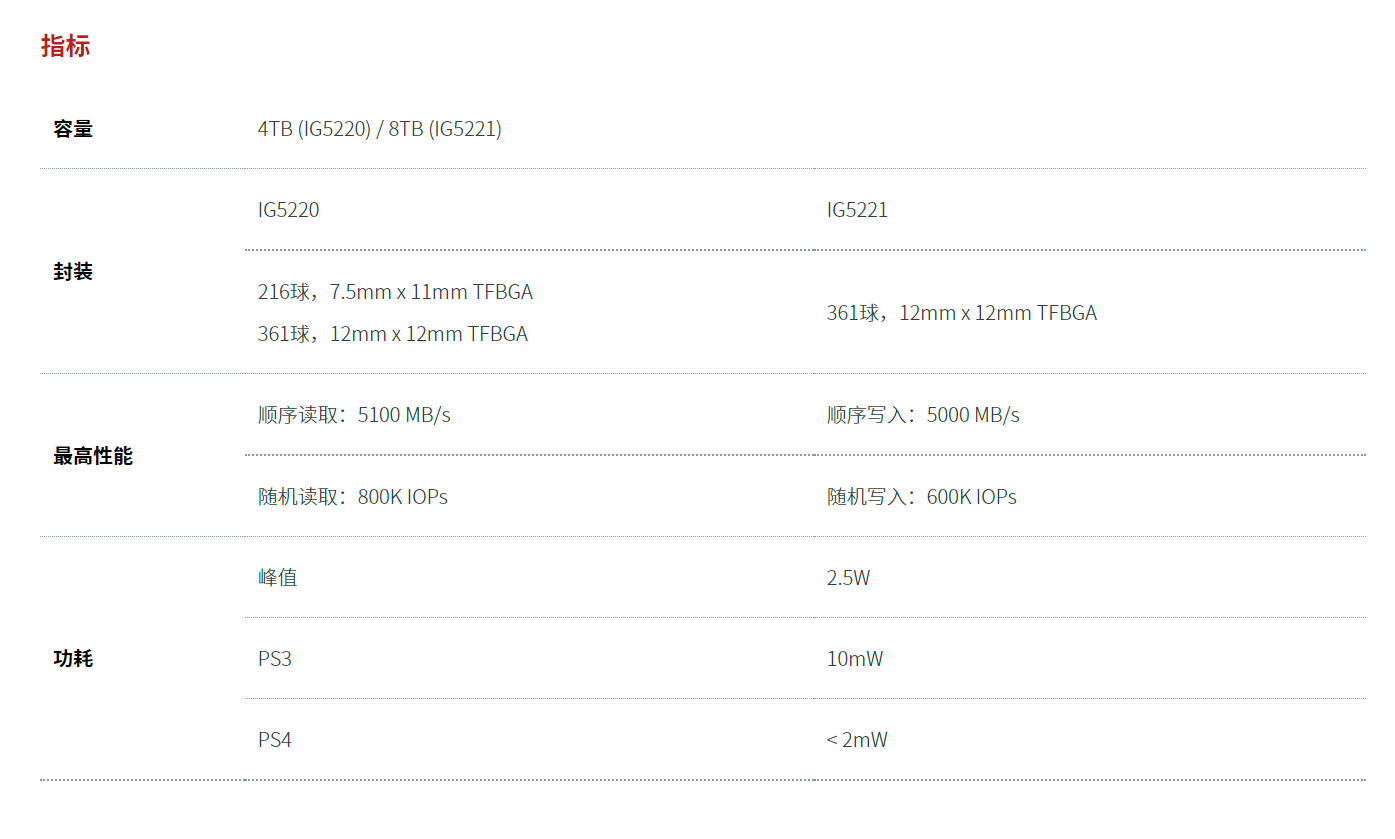The width and height of the screenshot is (1395, 839).
Task: Click 顺序写入：5000 MB/s value
Action: [x=923, y=415]
